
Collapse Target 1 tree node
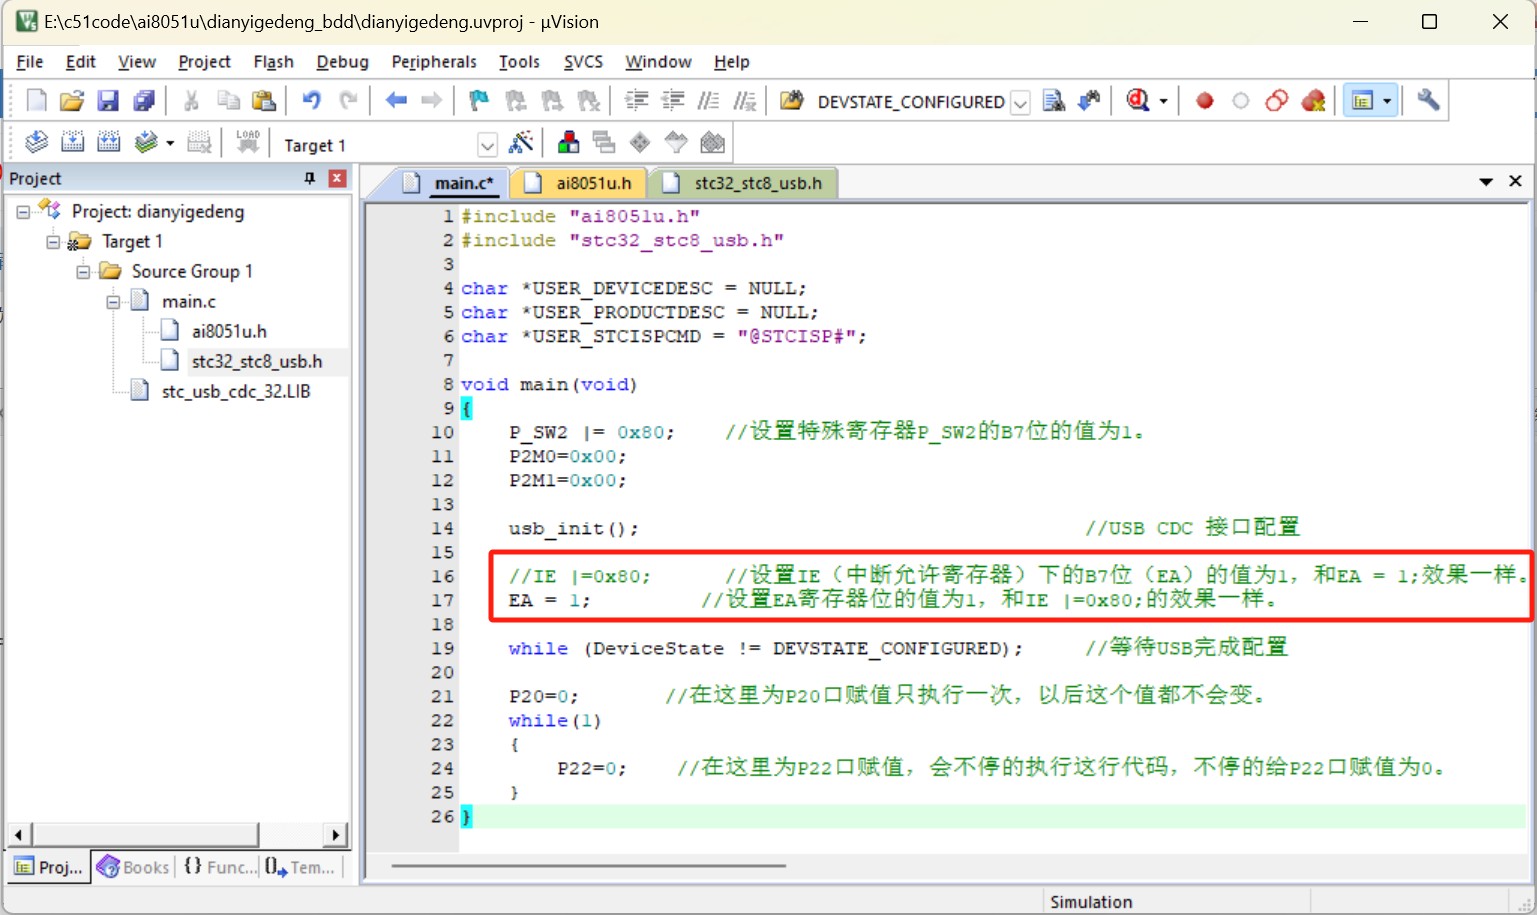point(53,242)
